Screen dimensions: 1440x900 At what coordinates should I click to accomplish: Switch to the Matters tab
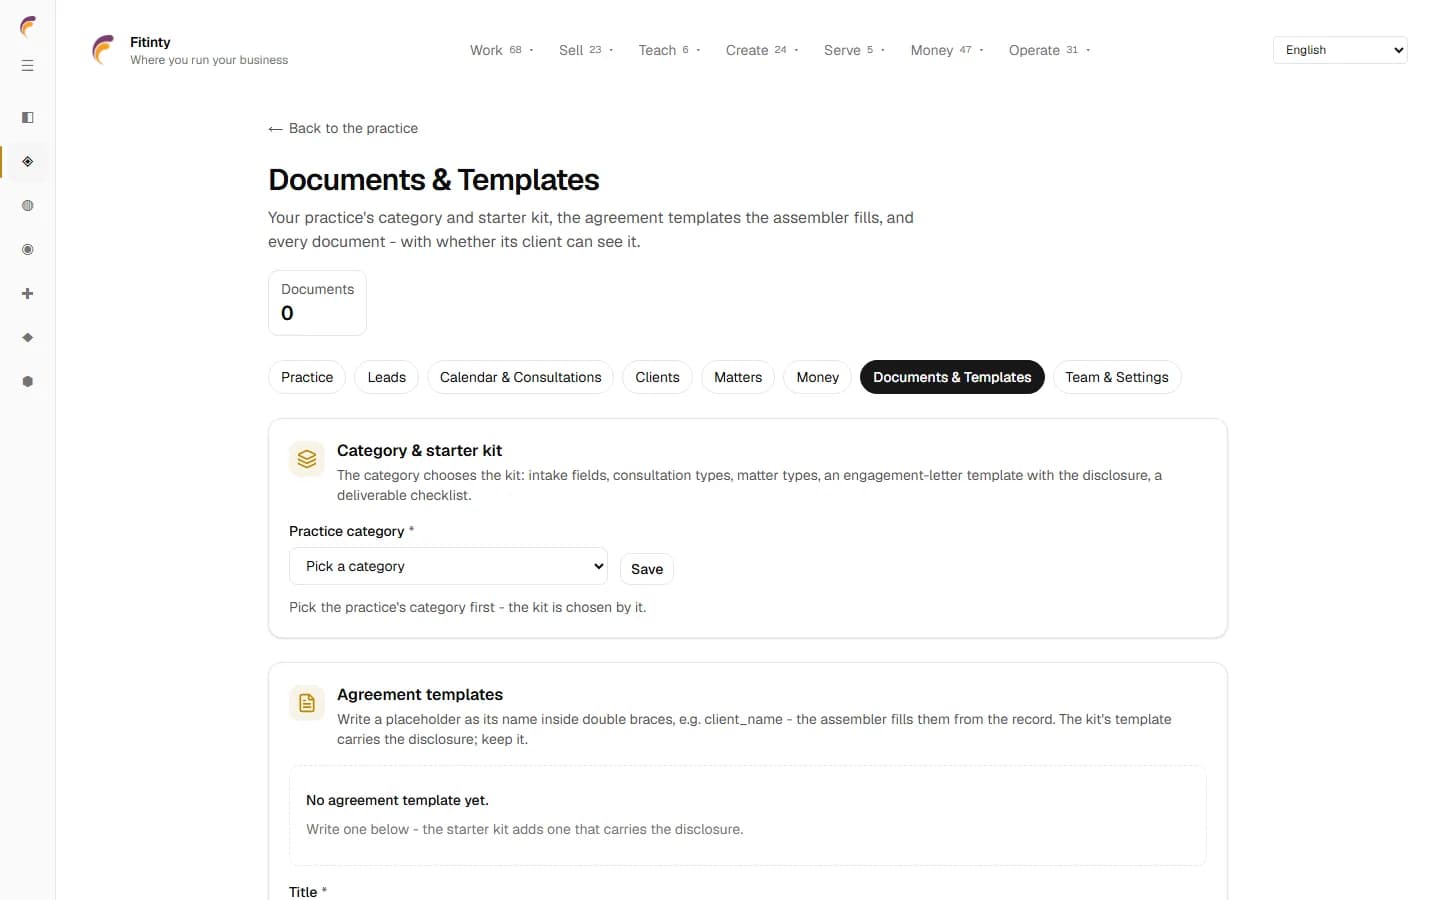click(x=738, y=377)
